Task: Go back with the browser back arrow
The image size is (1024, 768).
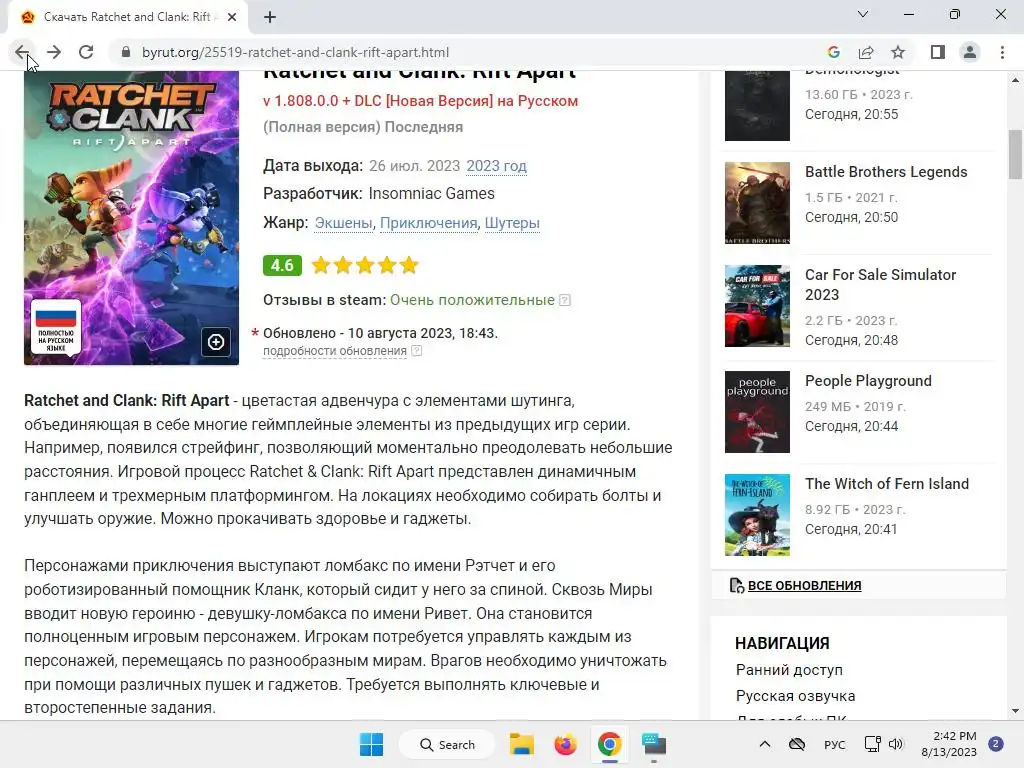Action: tap(22, 52)
